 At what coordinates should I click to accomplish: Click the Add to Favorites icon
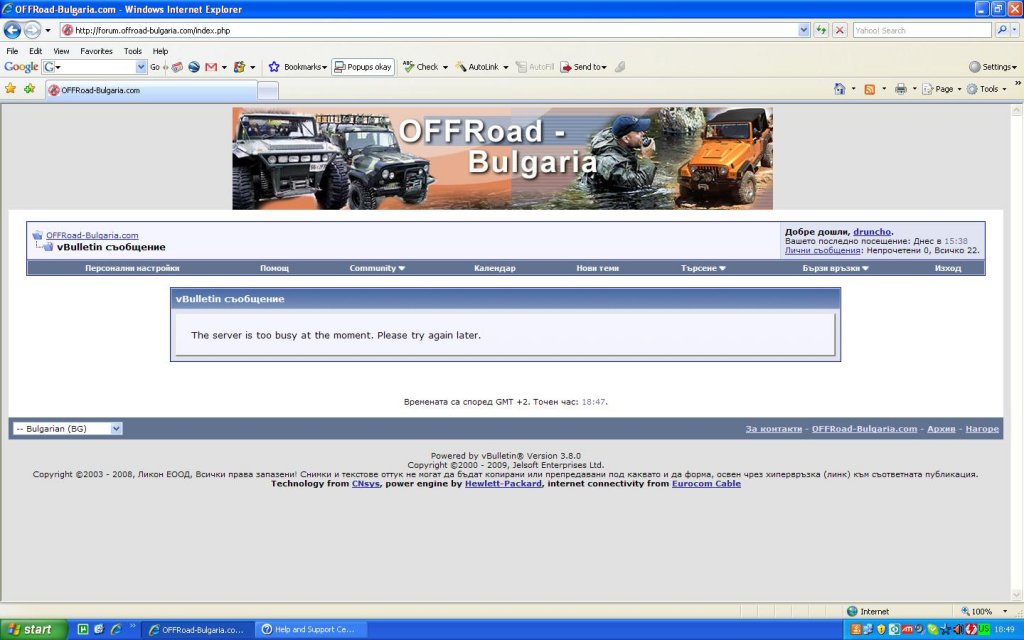[x=29, y=89]
